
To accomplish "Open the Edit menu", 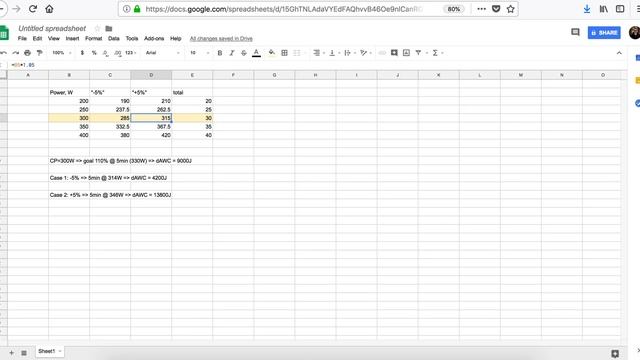I will pos(37,38).
